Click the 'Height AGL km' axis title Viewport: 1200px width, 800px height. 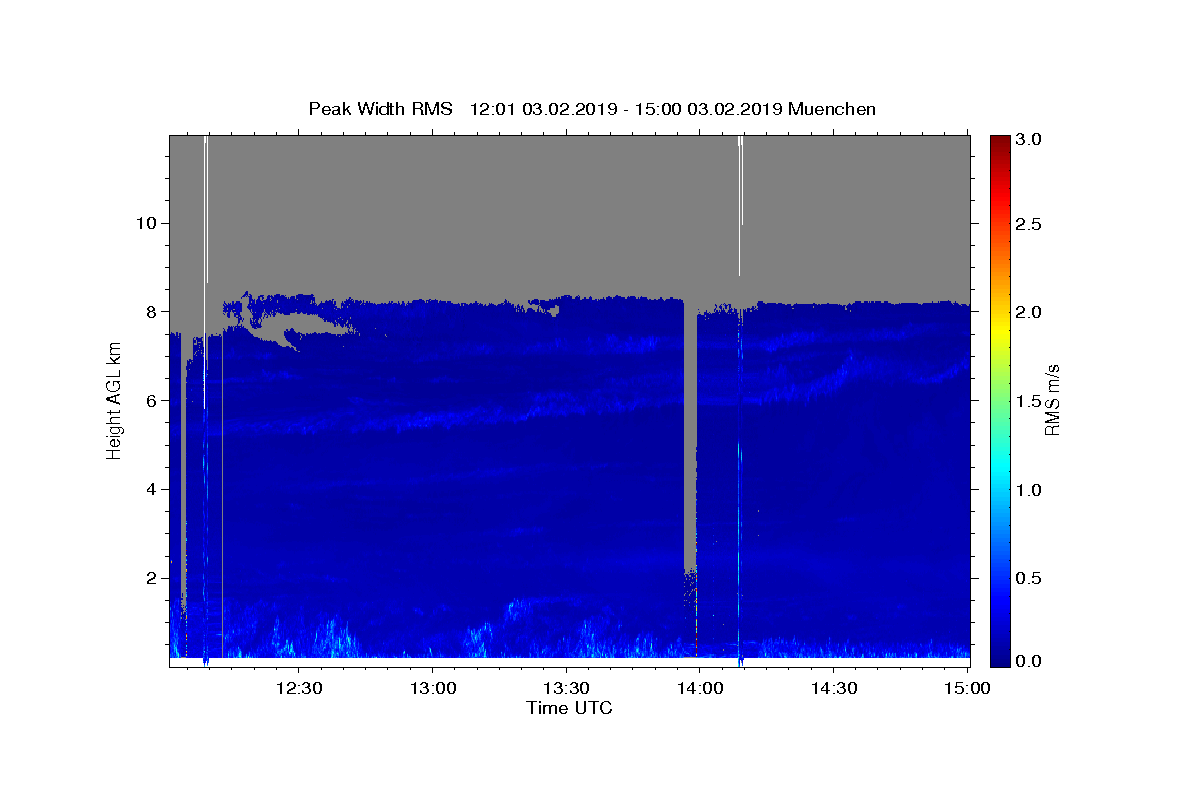click(114, 400)
